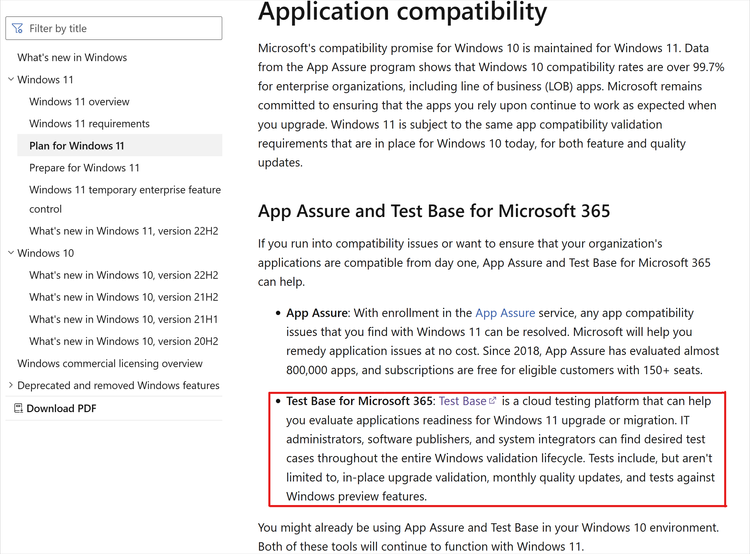Open What's new in Windows
750x554 pixels.
pyautogui.click(x=72, y=57)
